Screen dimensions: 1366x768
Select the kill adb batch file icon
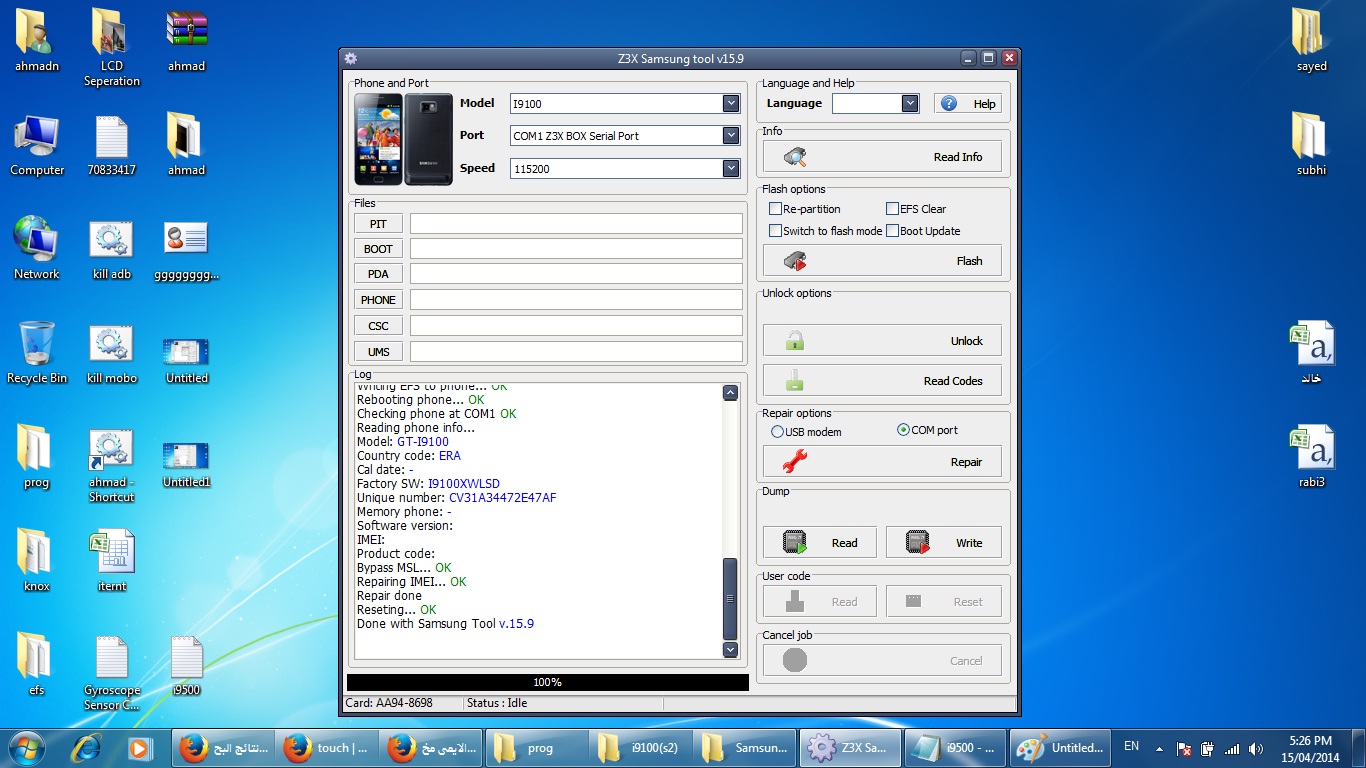112,248
